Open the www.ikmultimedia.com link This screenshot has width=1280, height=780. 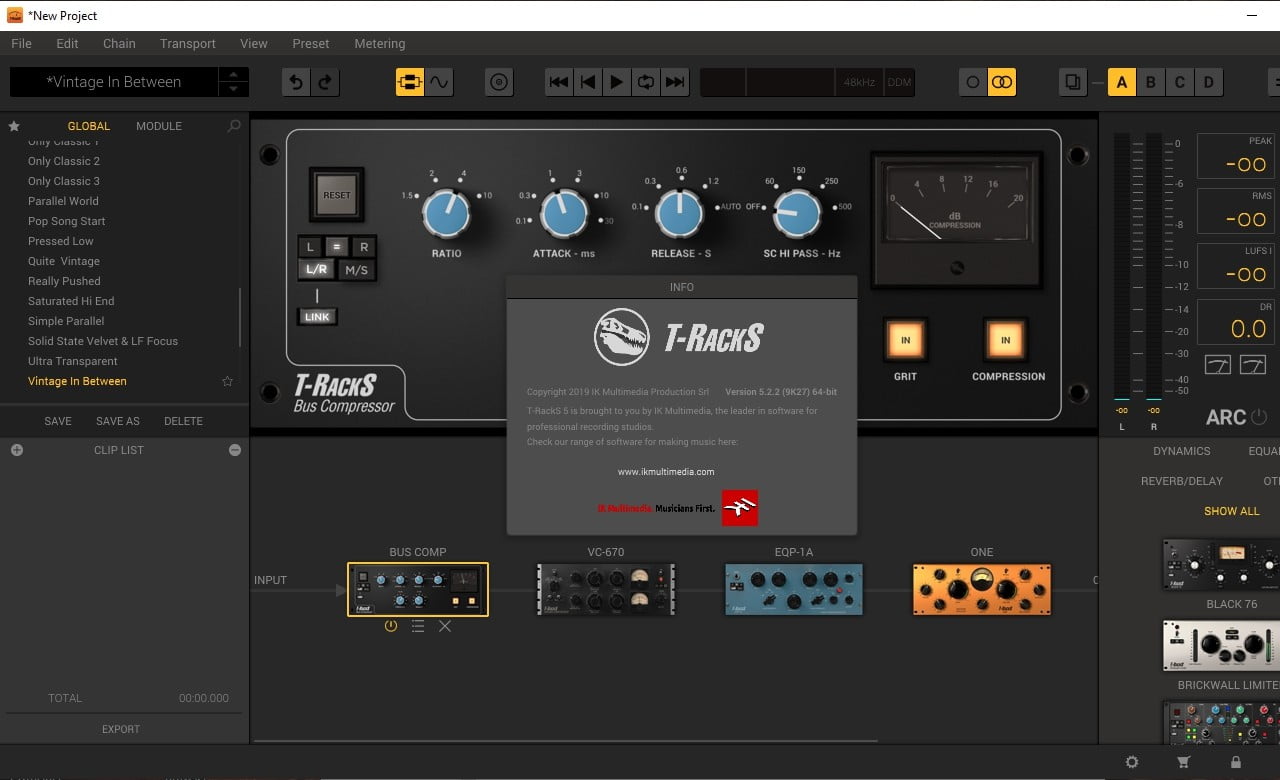666,471
